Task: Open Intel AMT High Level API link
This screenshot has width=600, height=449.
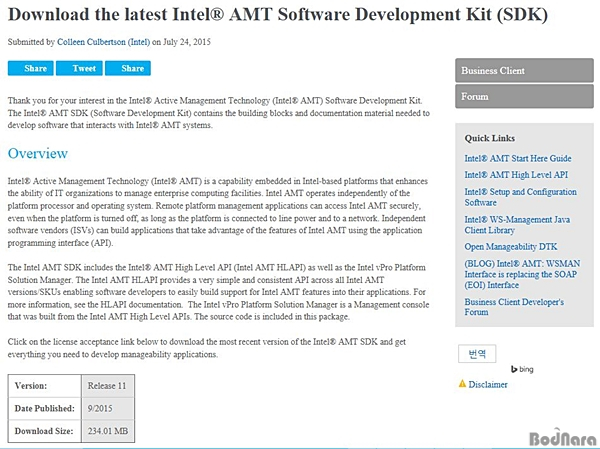Action: 516,175
